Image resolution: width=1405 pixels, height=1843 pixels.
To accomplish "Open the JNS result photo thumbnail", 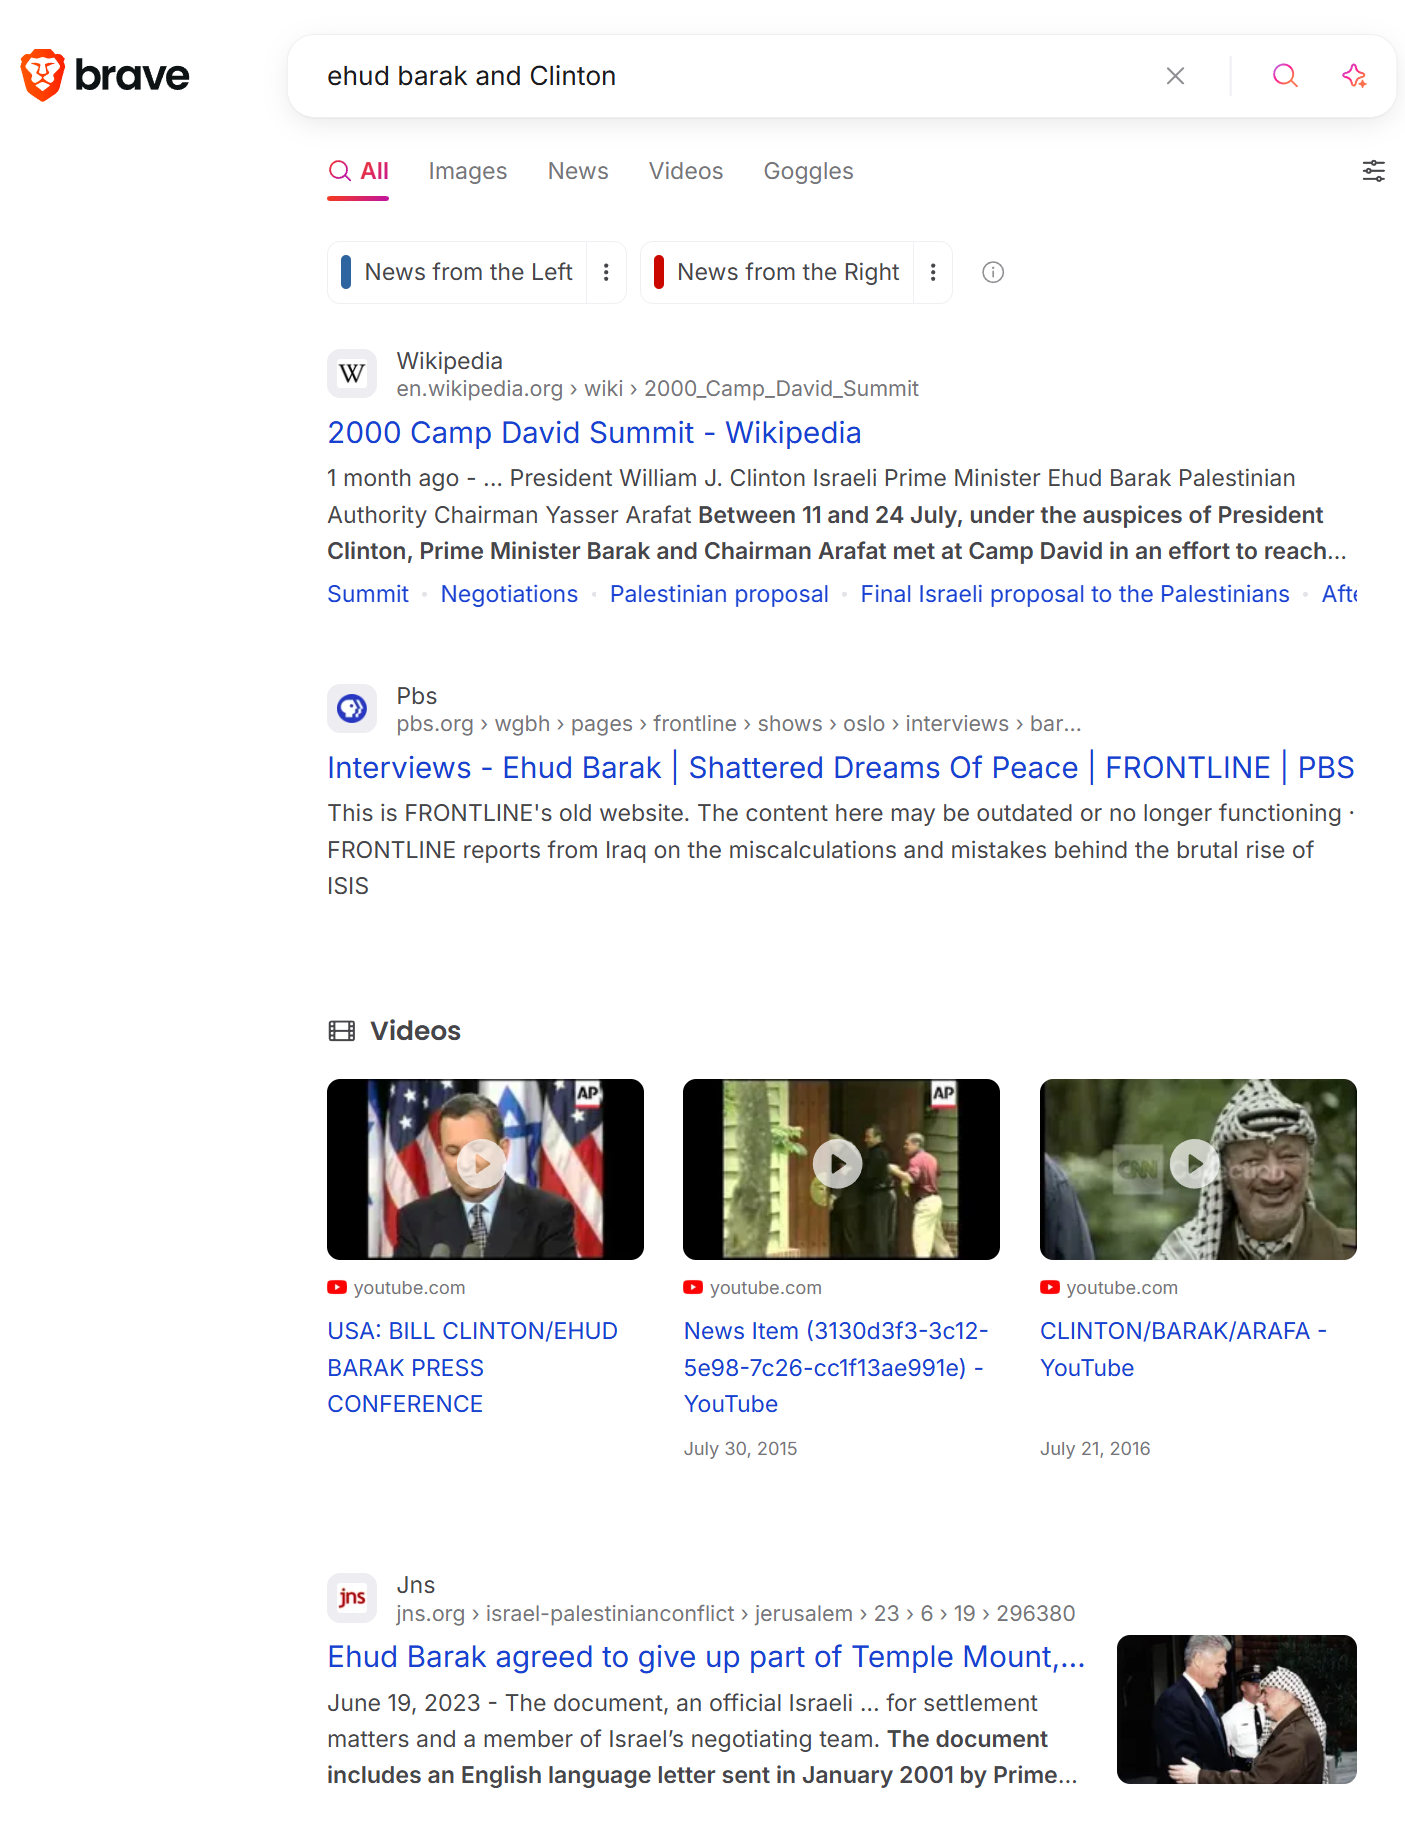I will point(1237,1709).
